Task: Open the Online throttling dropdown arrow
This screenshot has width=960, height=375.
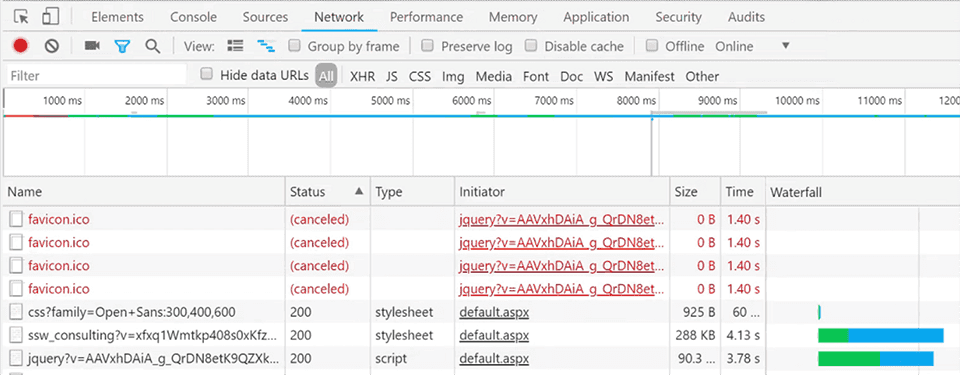Action: tap(786, 46)
